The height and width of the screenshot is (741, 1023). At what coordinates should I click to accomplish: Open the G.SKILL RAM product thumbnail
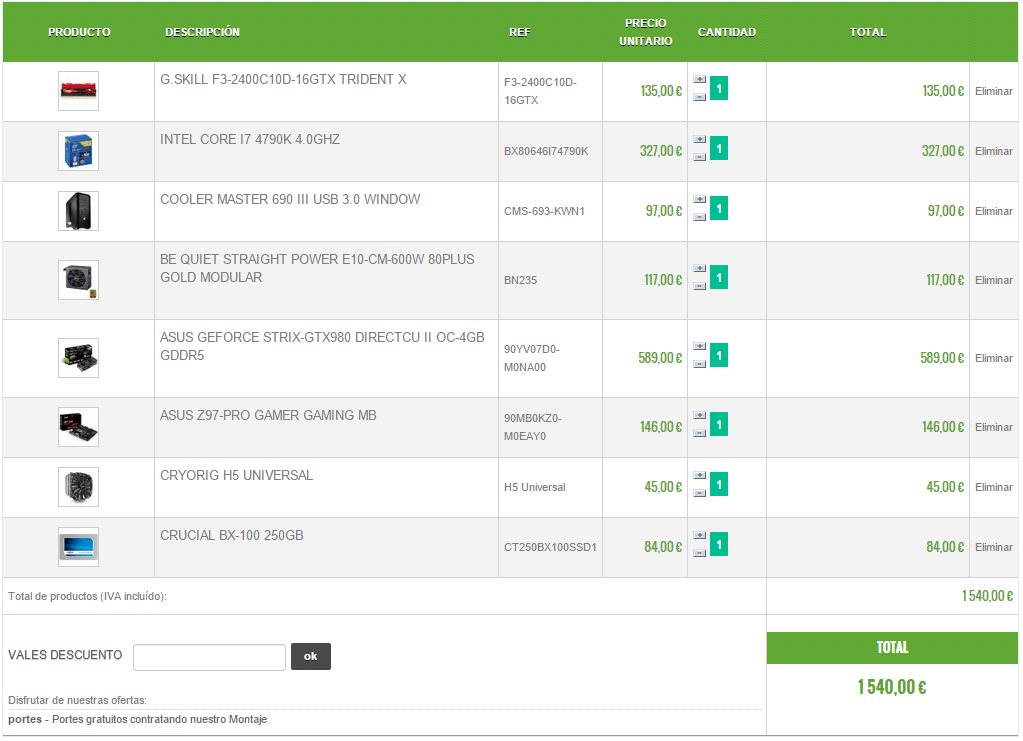coord(78,91)
